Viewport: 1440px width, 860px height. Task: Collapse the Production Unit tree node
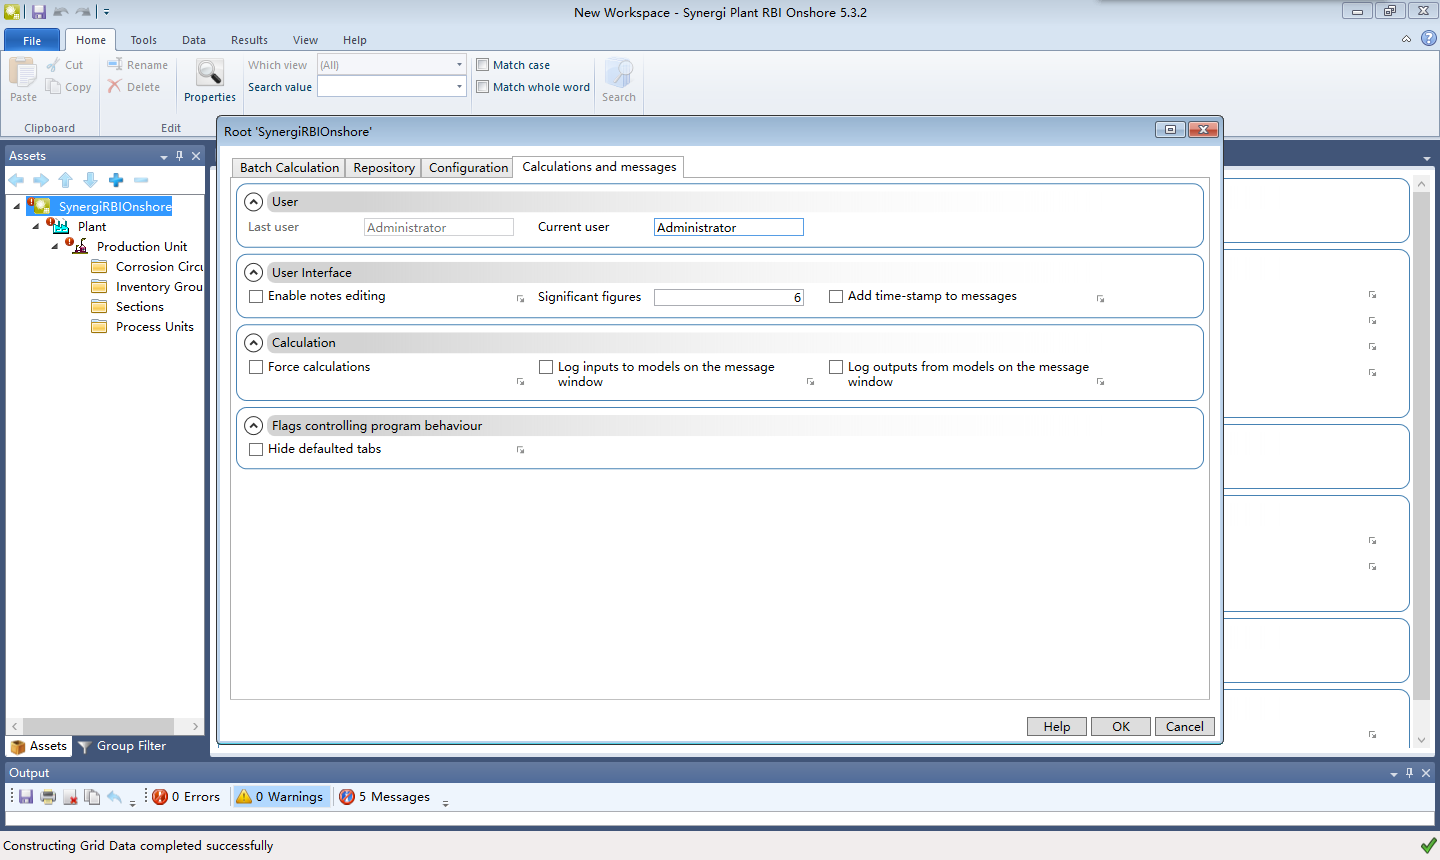click(x=55, y=247)
